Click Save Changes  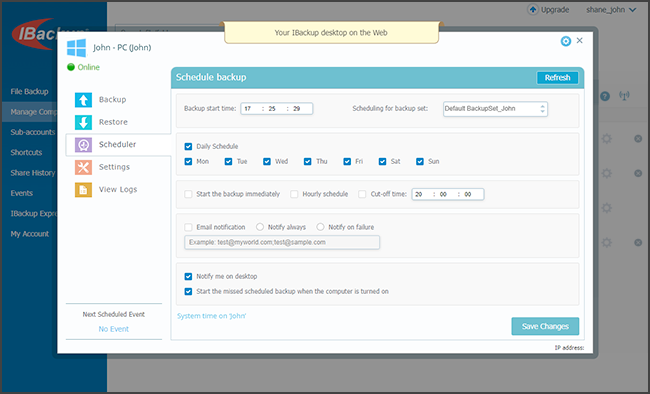(x=545, y=326)
